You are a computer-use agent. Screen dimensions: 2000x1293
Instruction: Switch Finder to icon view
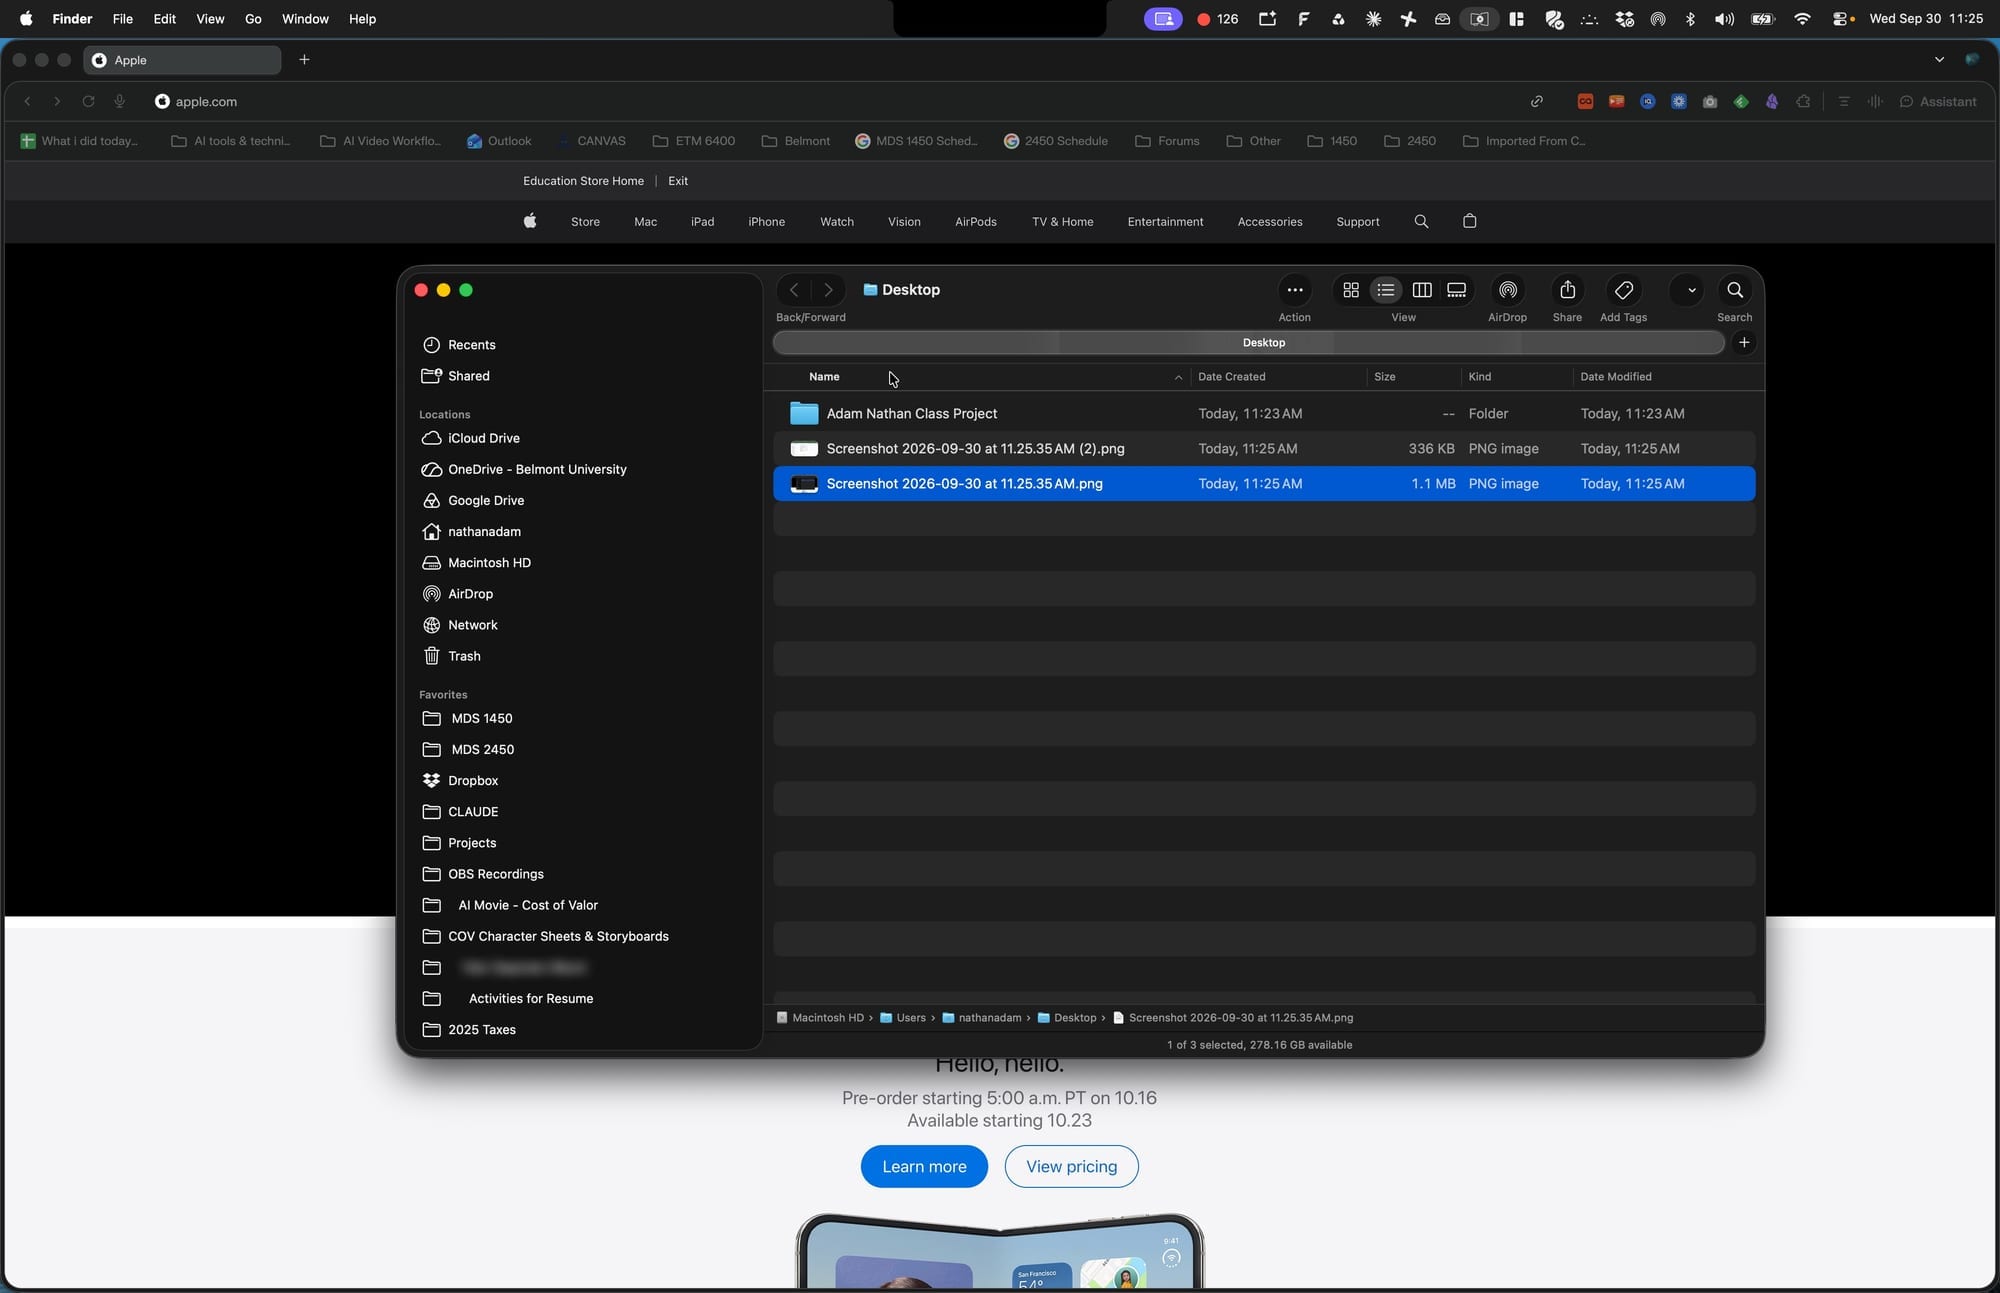pyautogui.click(x=1351, y=290)
